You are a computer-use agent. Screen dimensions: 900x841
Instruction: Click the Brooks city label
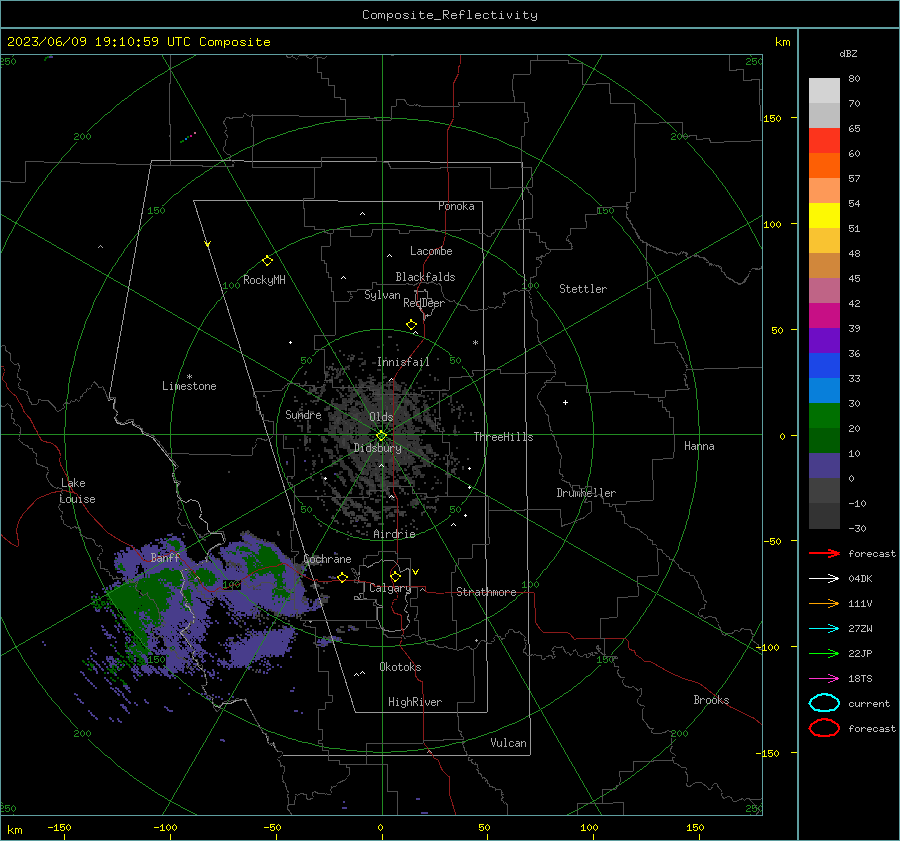pos(711,700)
